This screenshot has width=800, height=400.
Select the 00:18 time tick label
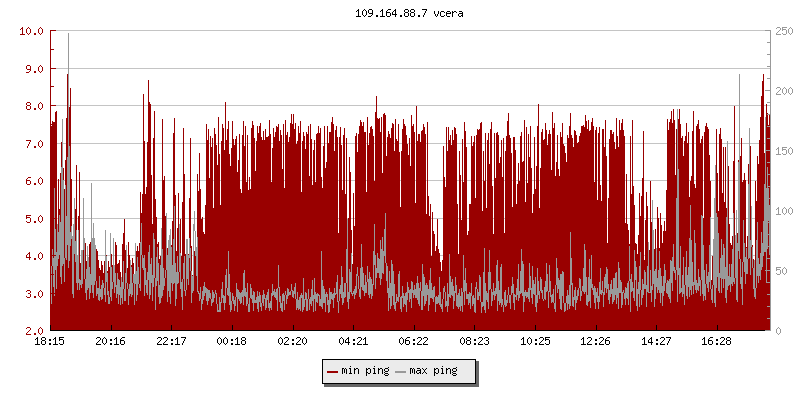pos(232,341)
